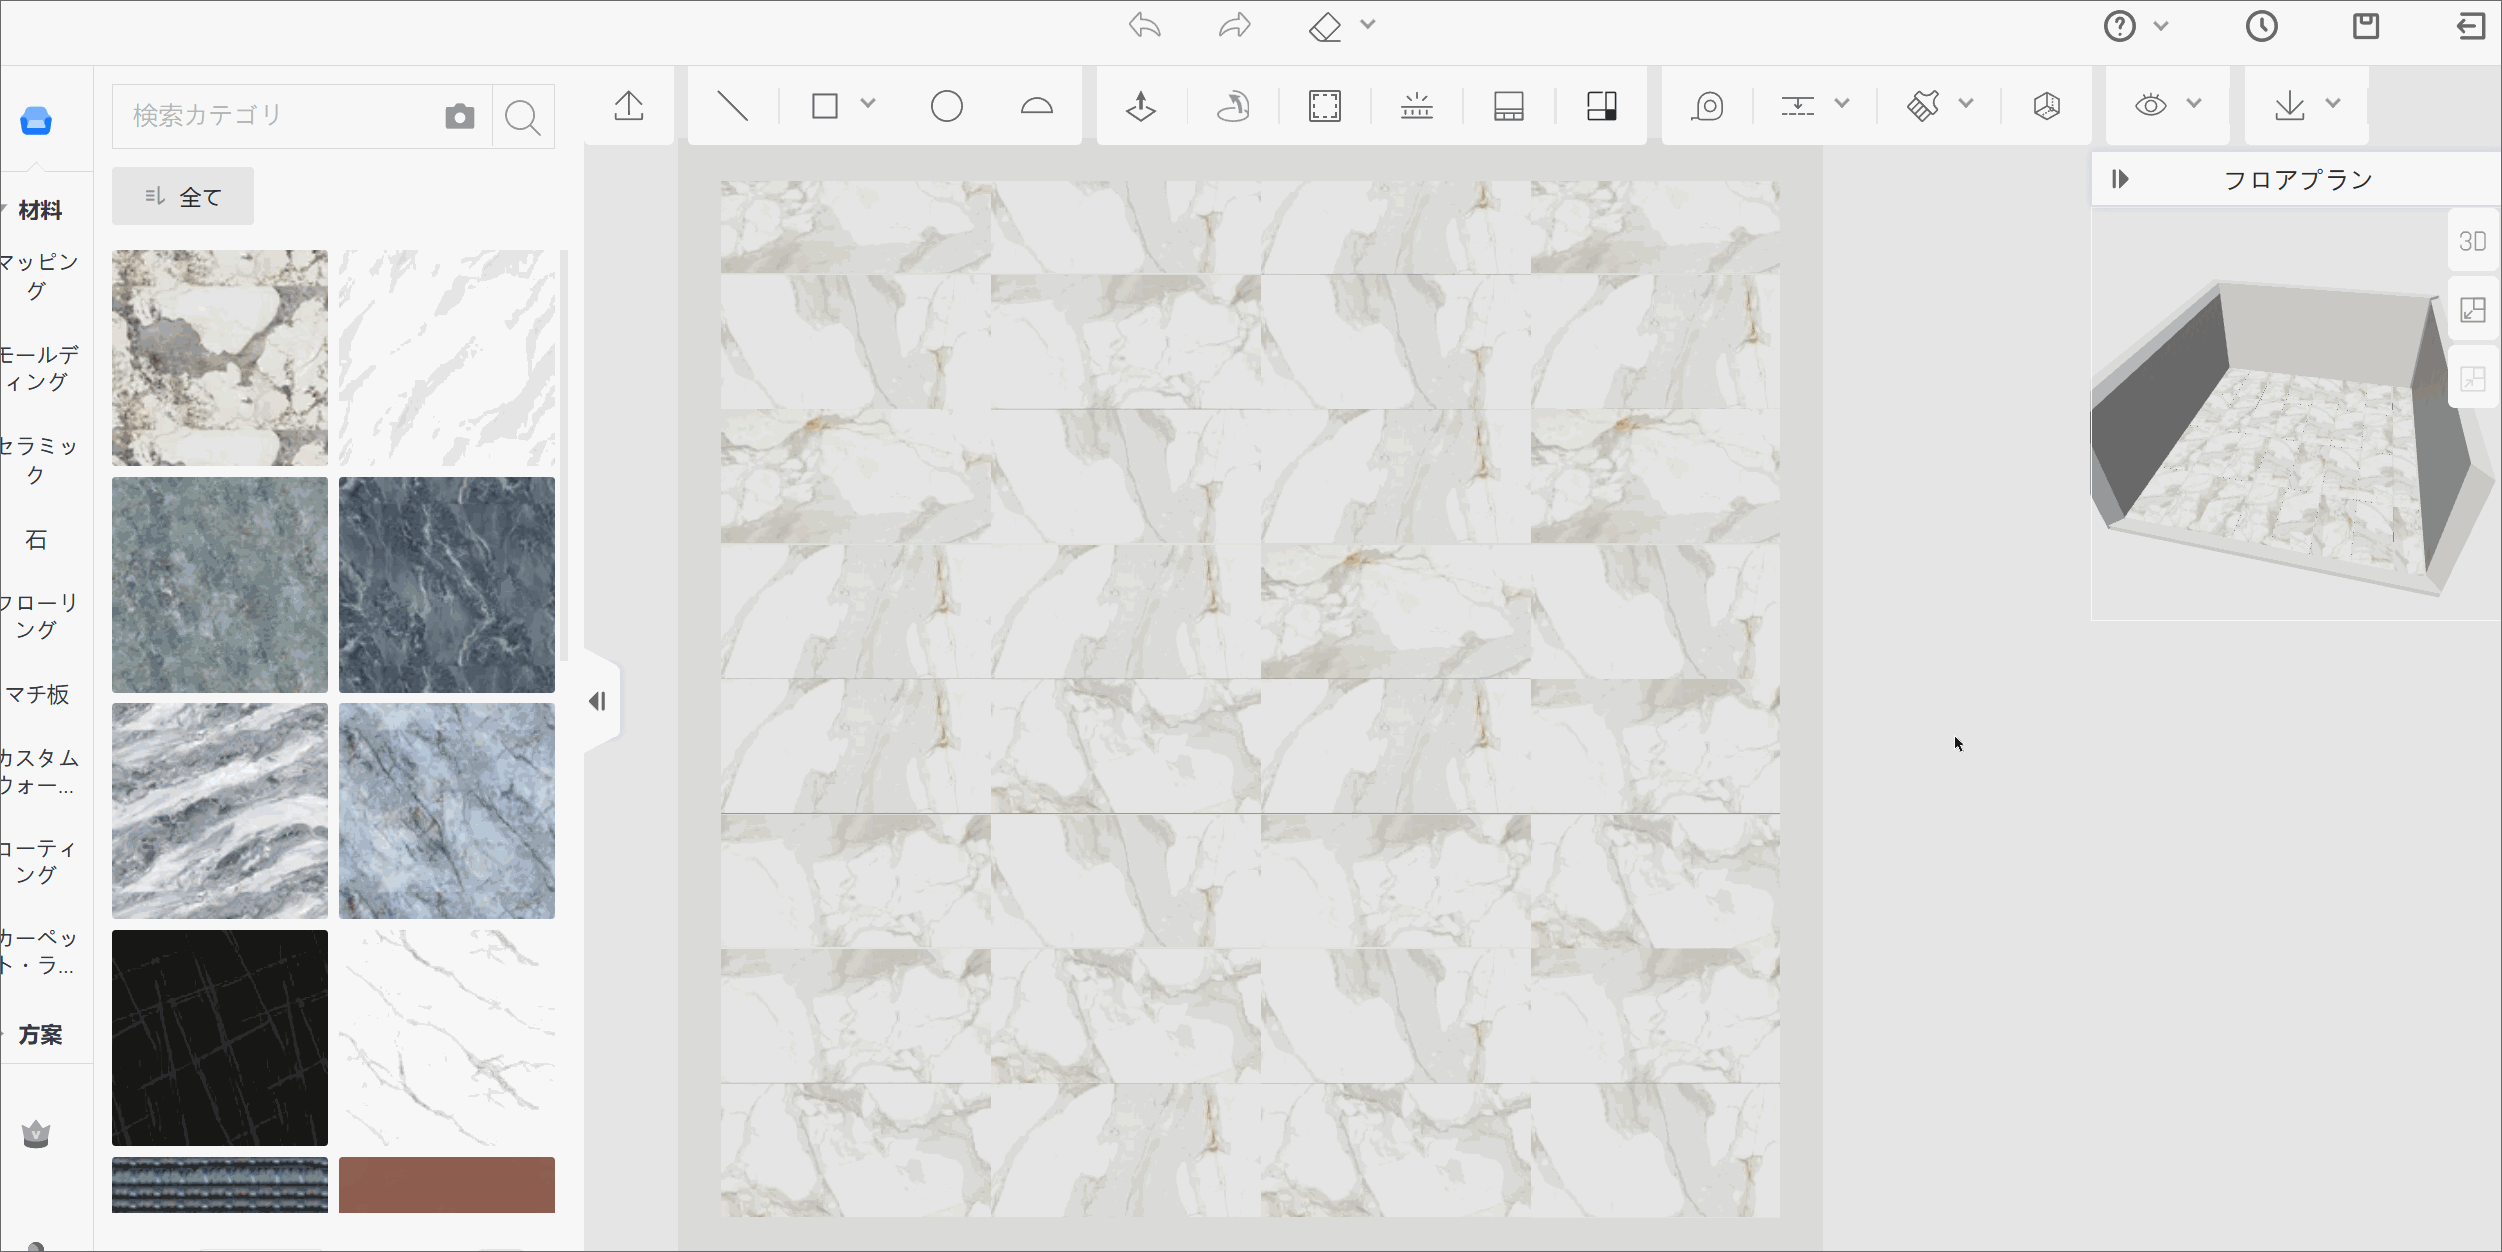Click the downward arrow placement tool
The image size is (2502, 1252).
click(x=1141, y=106)
